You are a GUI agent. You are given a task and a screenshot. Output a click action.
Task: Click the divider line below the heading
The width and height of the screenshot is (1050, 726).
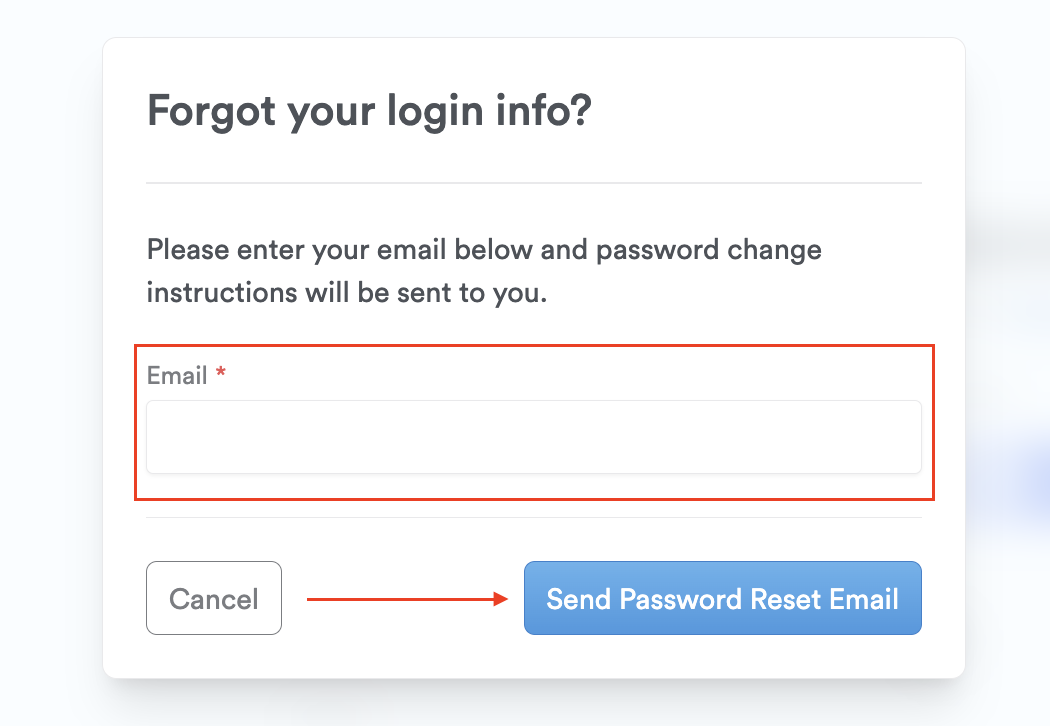coord(533,183)
